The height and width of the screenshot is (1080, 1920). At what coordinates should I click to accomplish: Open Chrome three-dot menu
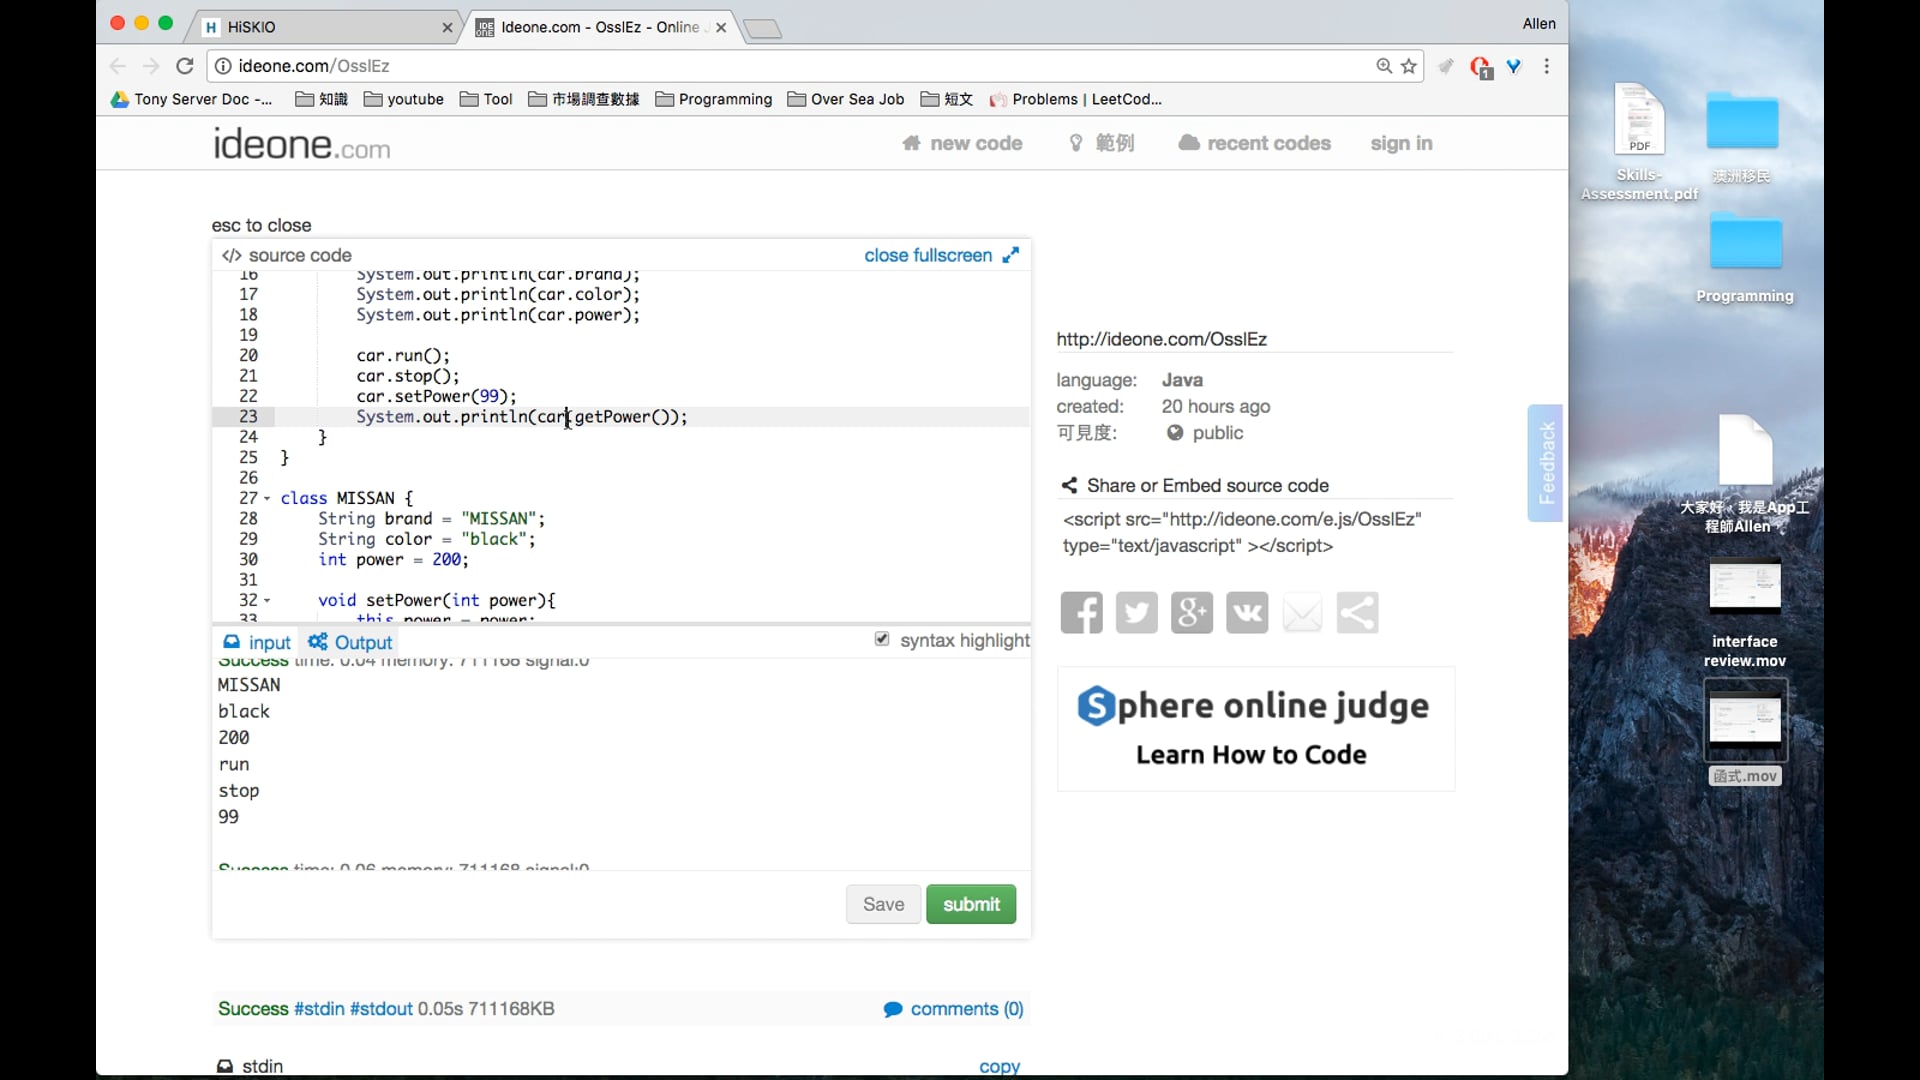click(x=1547, y=66)
